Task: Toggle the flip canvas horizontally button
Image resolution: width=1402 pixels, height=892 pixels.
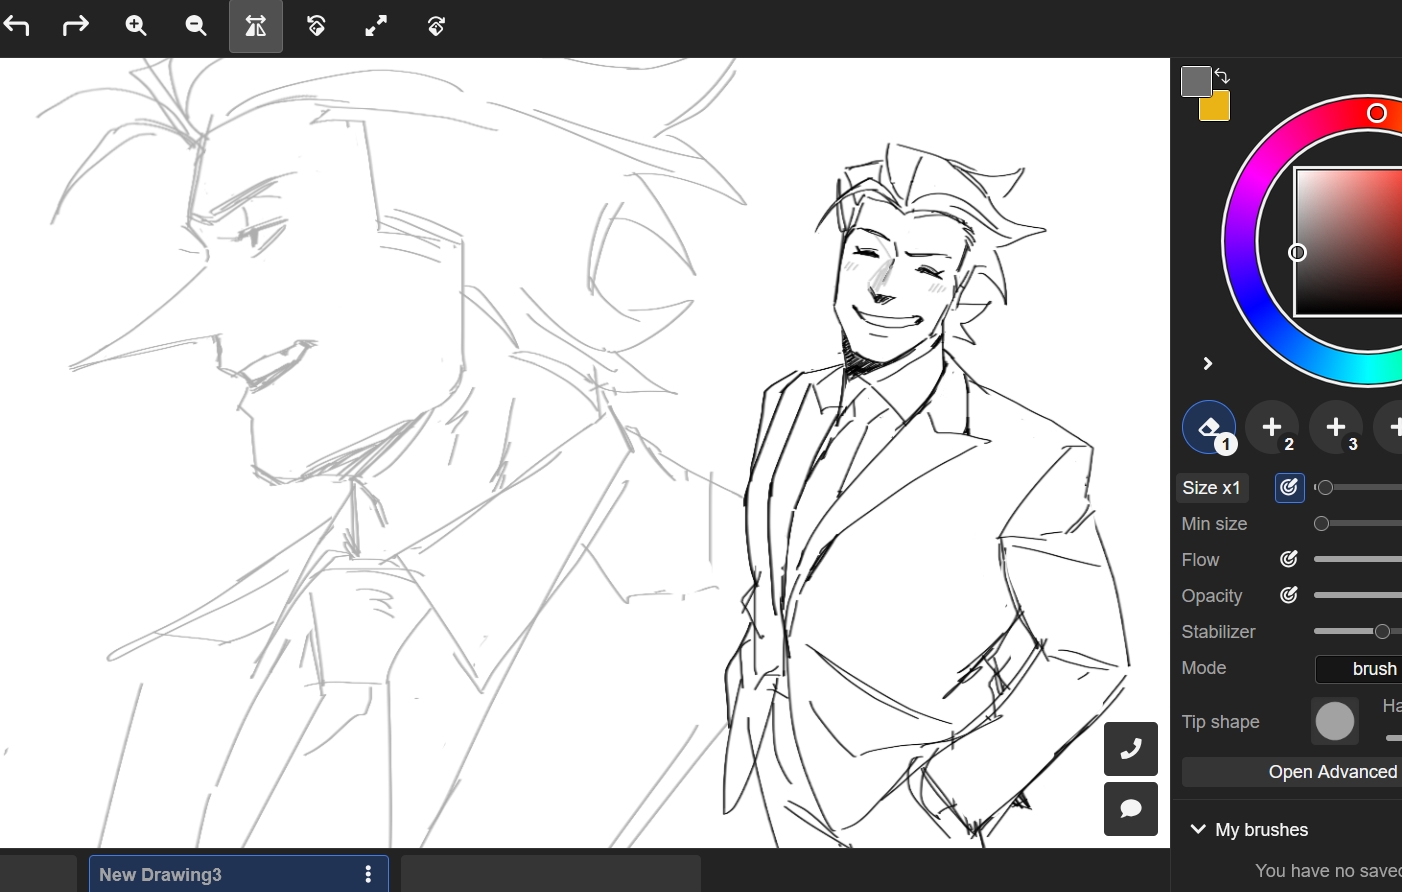Action: point(256,26)
